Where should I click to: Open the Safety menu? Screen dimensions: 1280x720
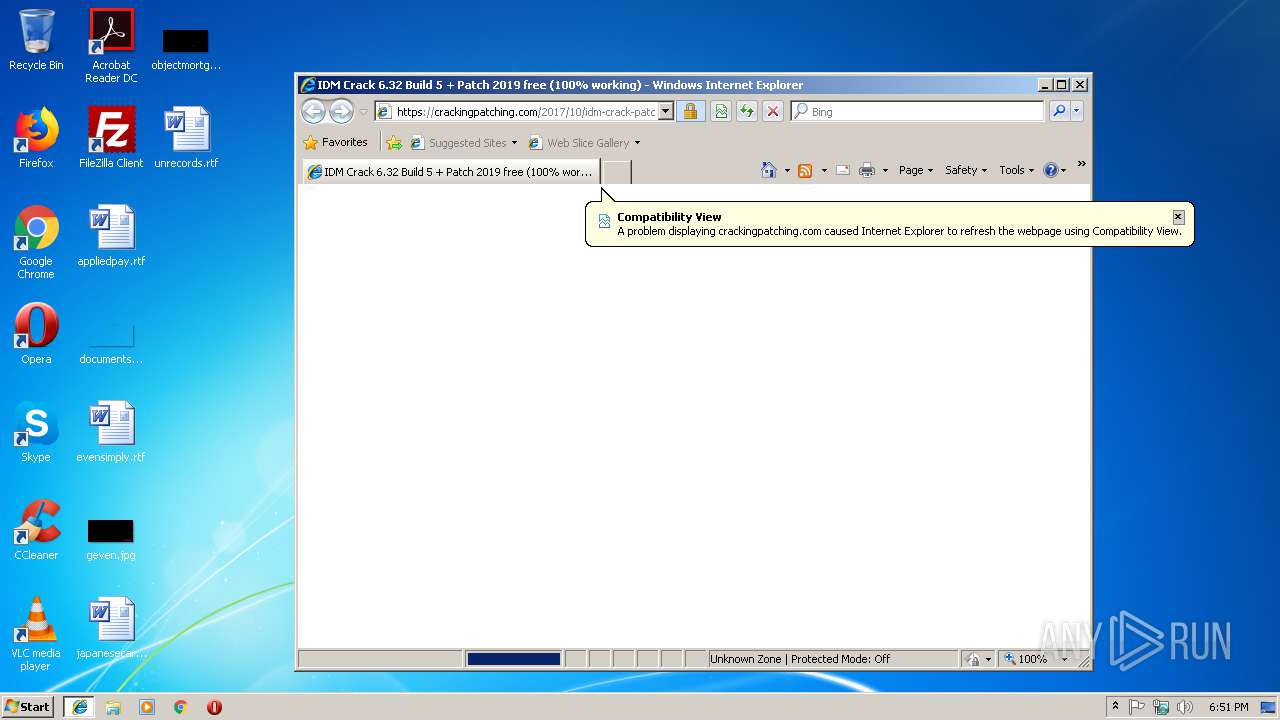coord(965,170)
